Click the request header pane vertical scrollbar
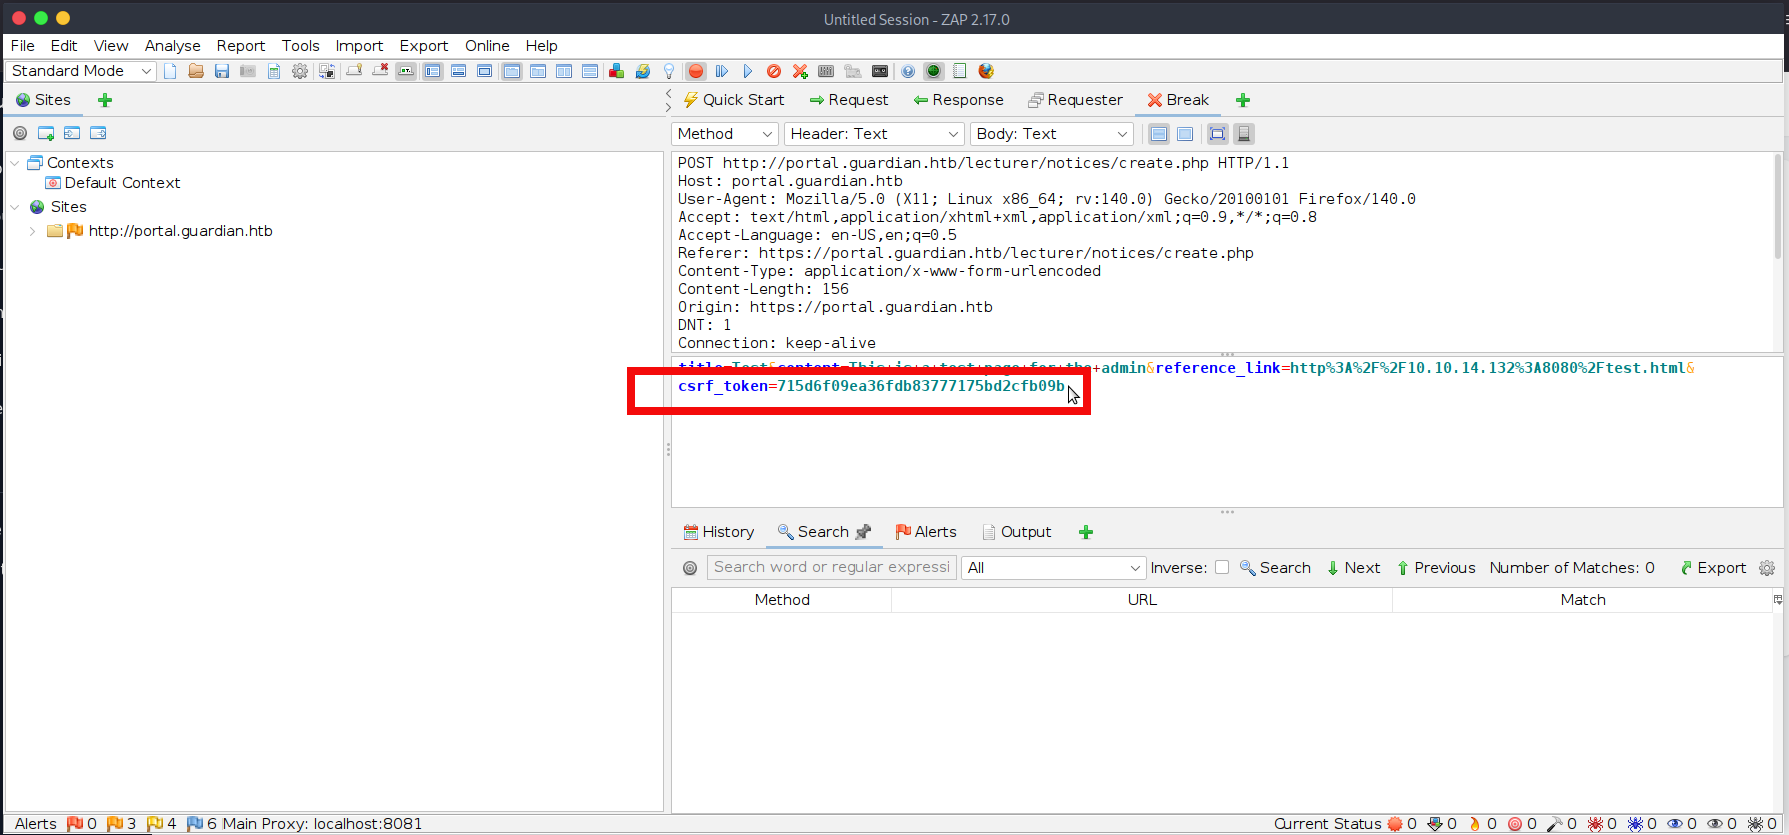Screen dimensions: 1789x835 point(1777,210)
